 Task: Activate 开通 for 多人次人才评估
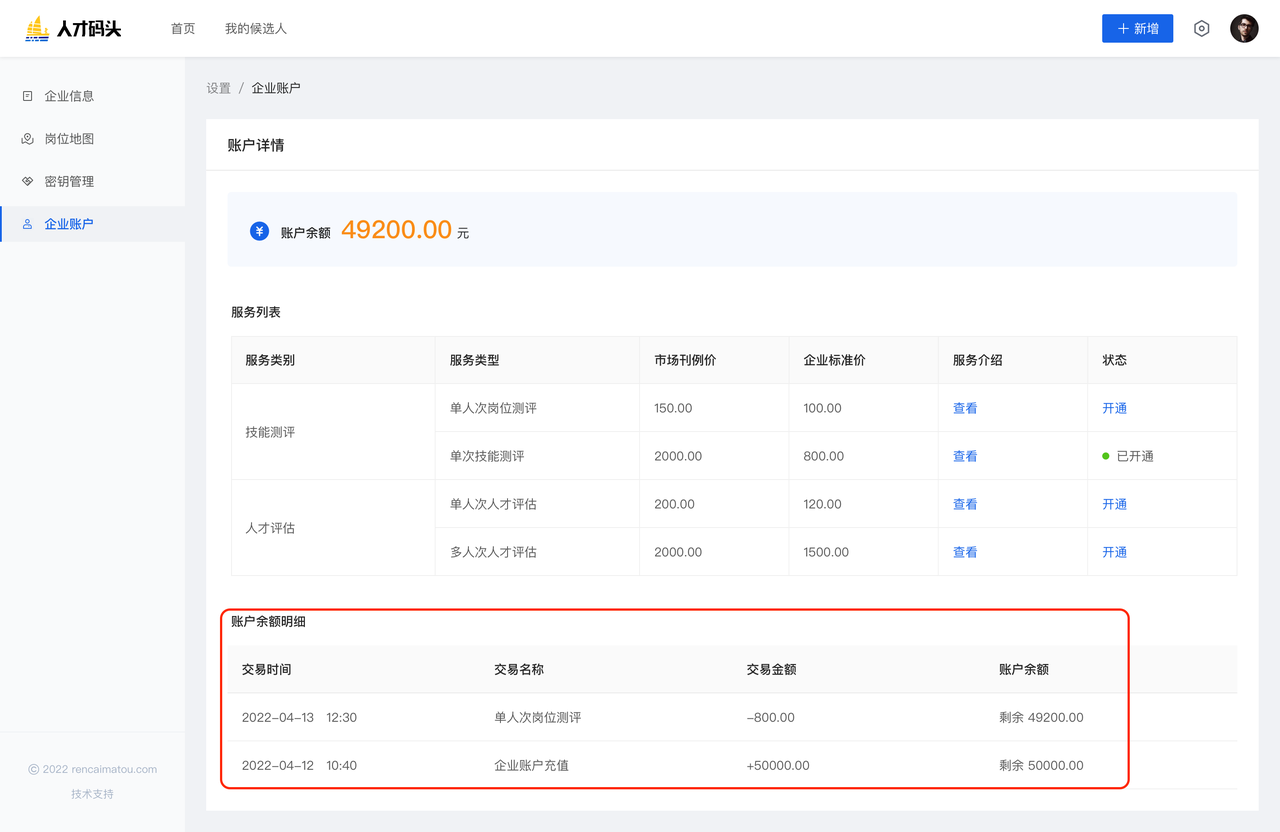[x=1114, y=552]
